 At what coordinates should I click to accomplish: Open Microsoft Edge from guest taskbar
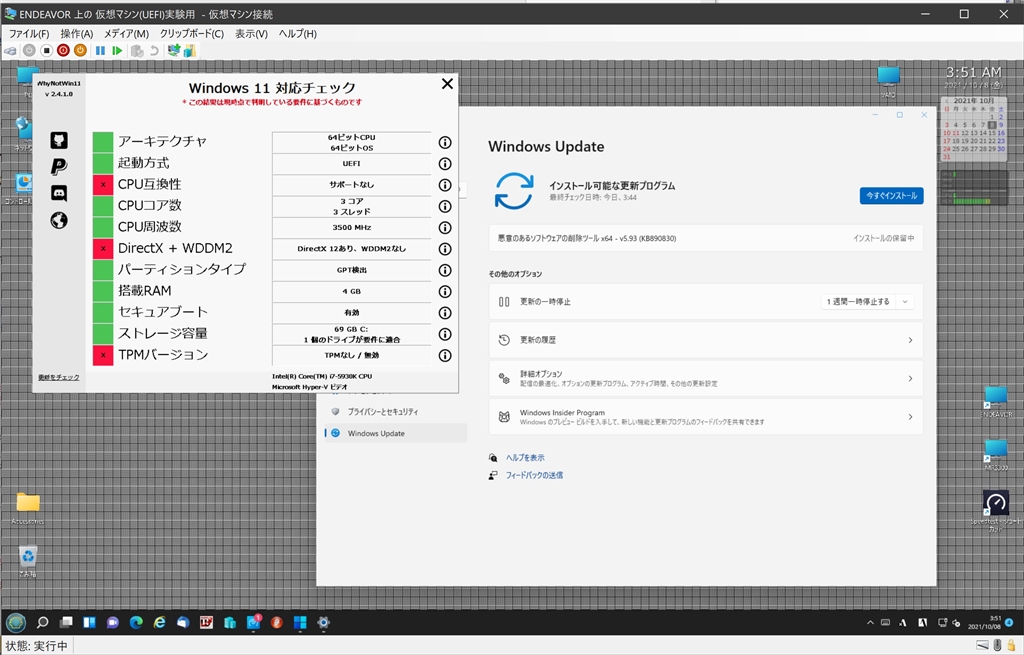coord(136,622)
